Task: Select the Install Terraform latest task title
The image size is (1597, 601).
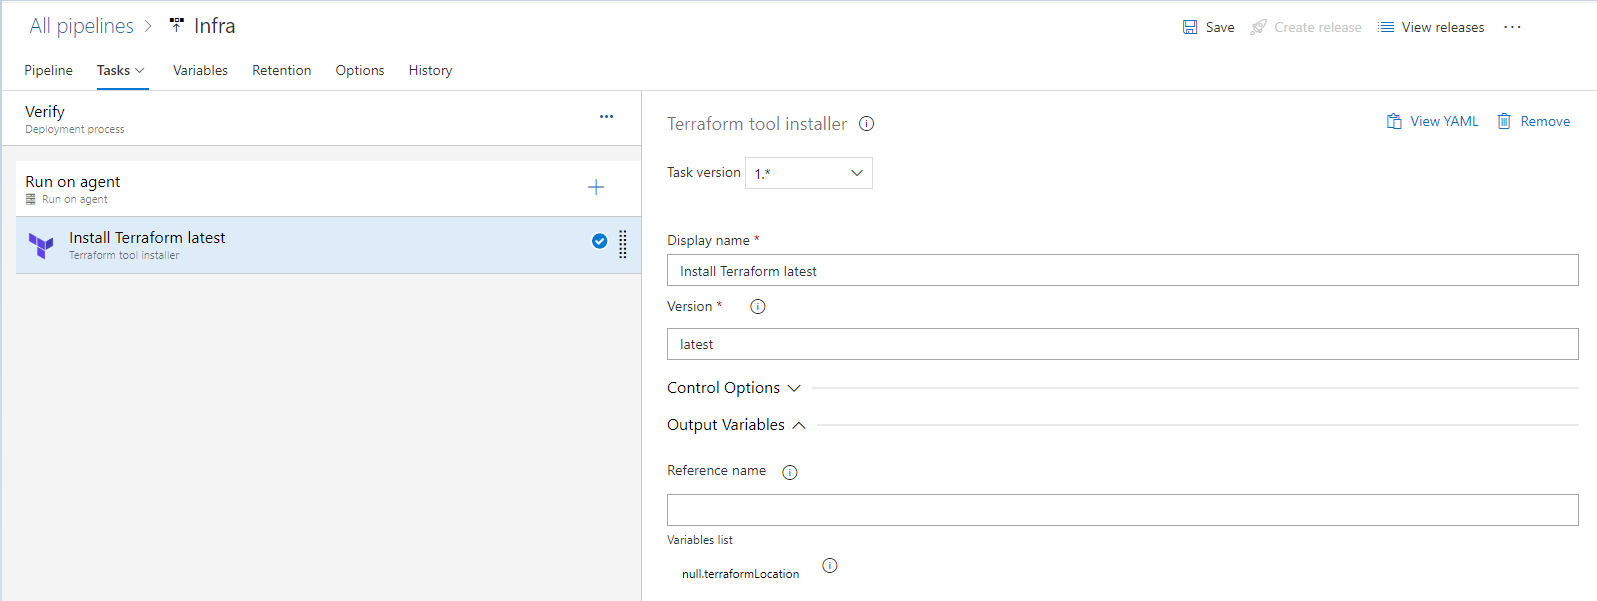Action: [147, 237]
